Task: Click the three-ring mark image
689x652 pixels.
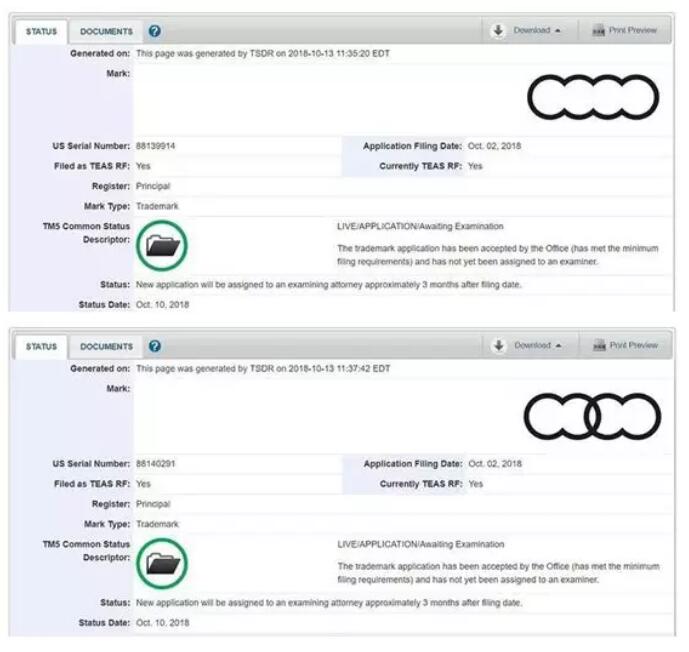Action: pyautogui.click(x=592, y=417)
